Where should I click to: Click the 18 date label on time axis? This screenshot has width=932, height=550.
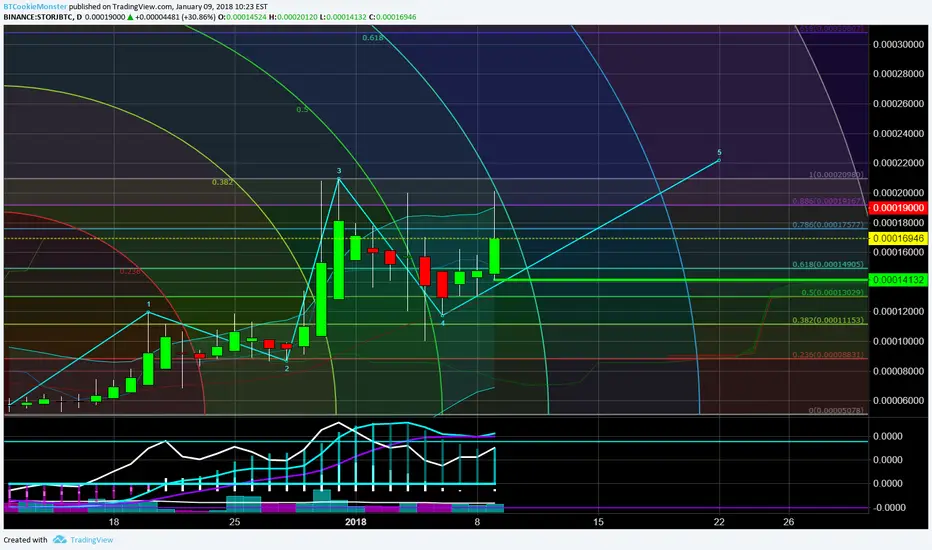click(114, 522)
